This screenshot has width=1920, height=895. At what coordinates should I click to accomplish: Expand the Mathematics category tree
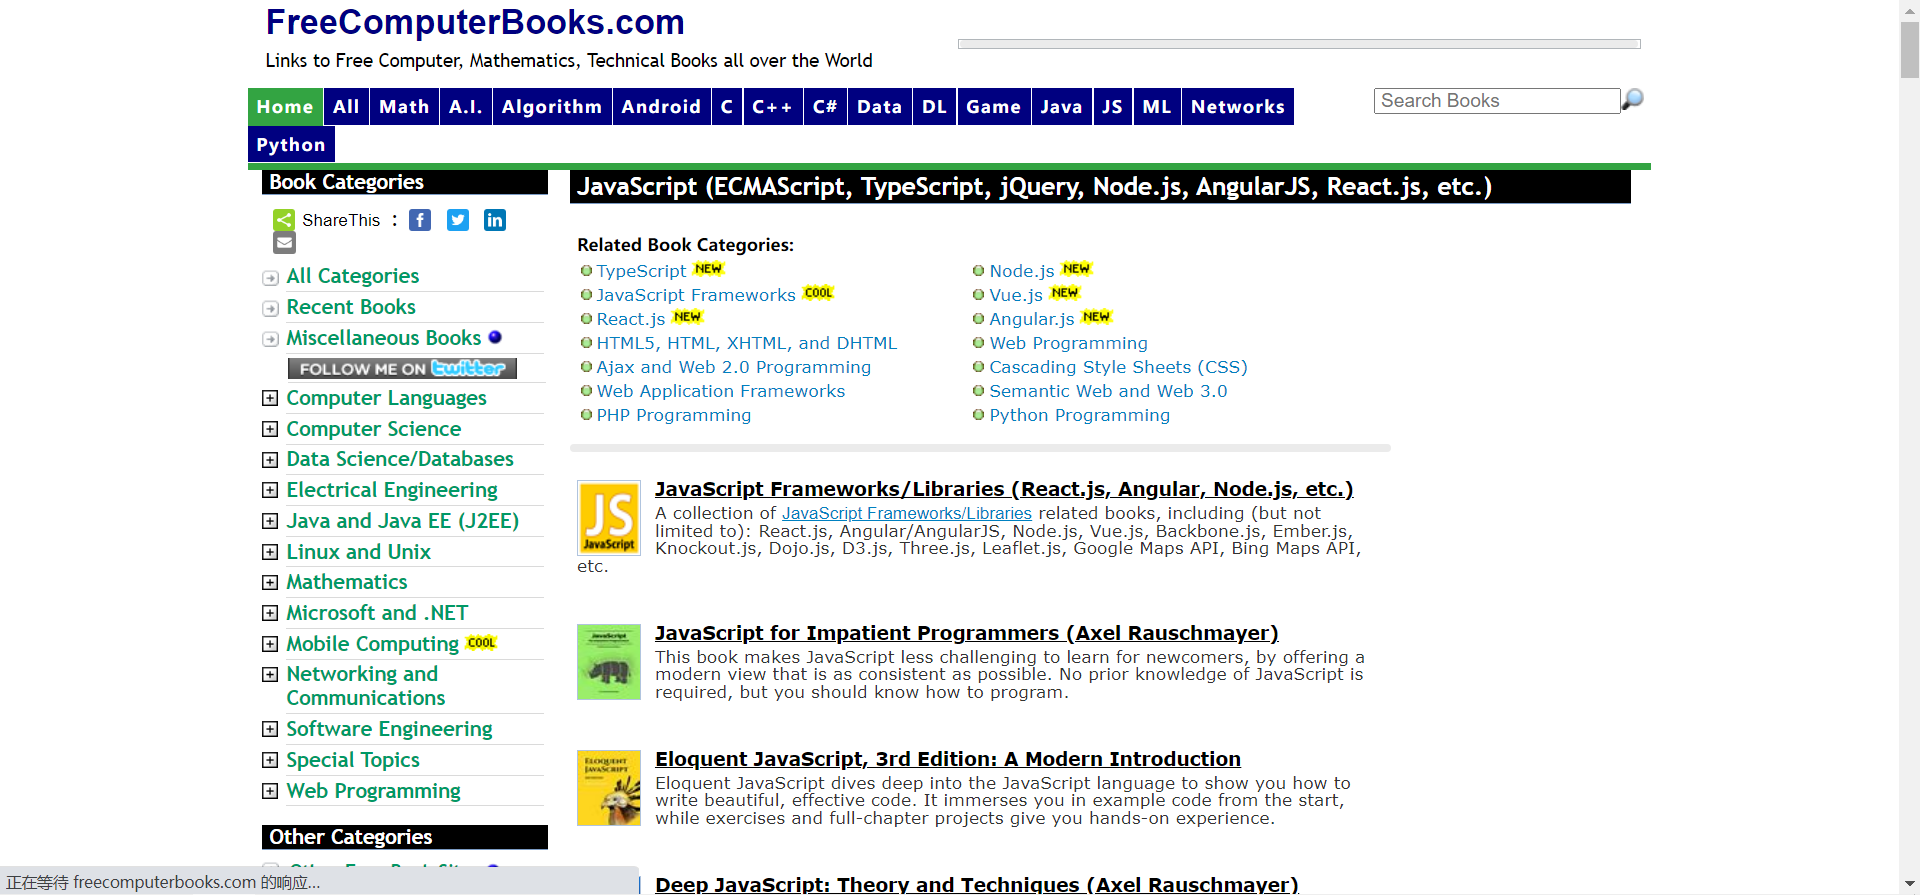click(270, 582)
